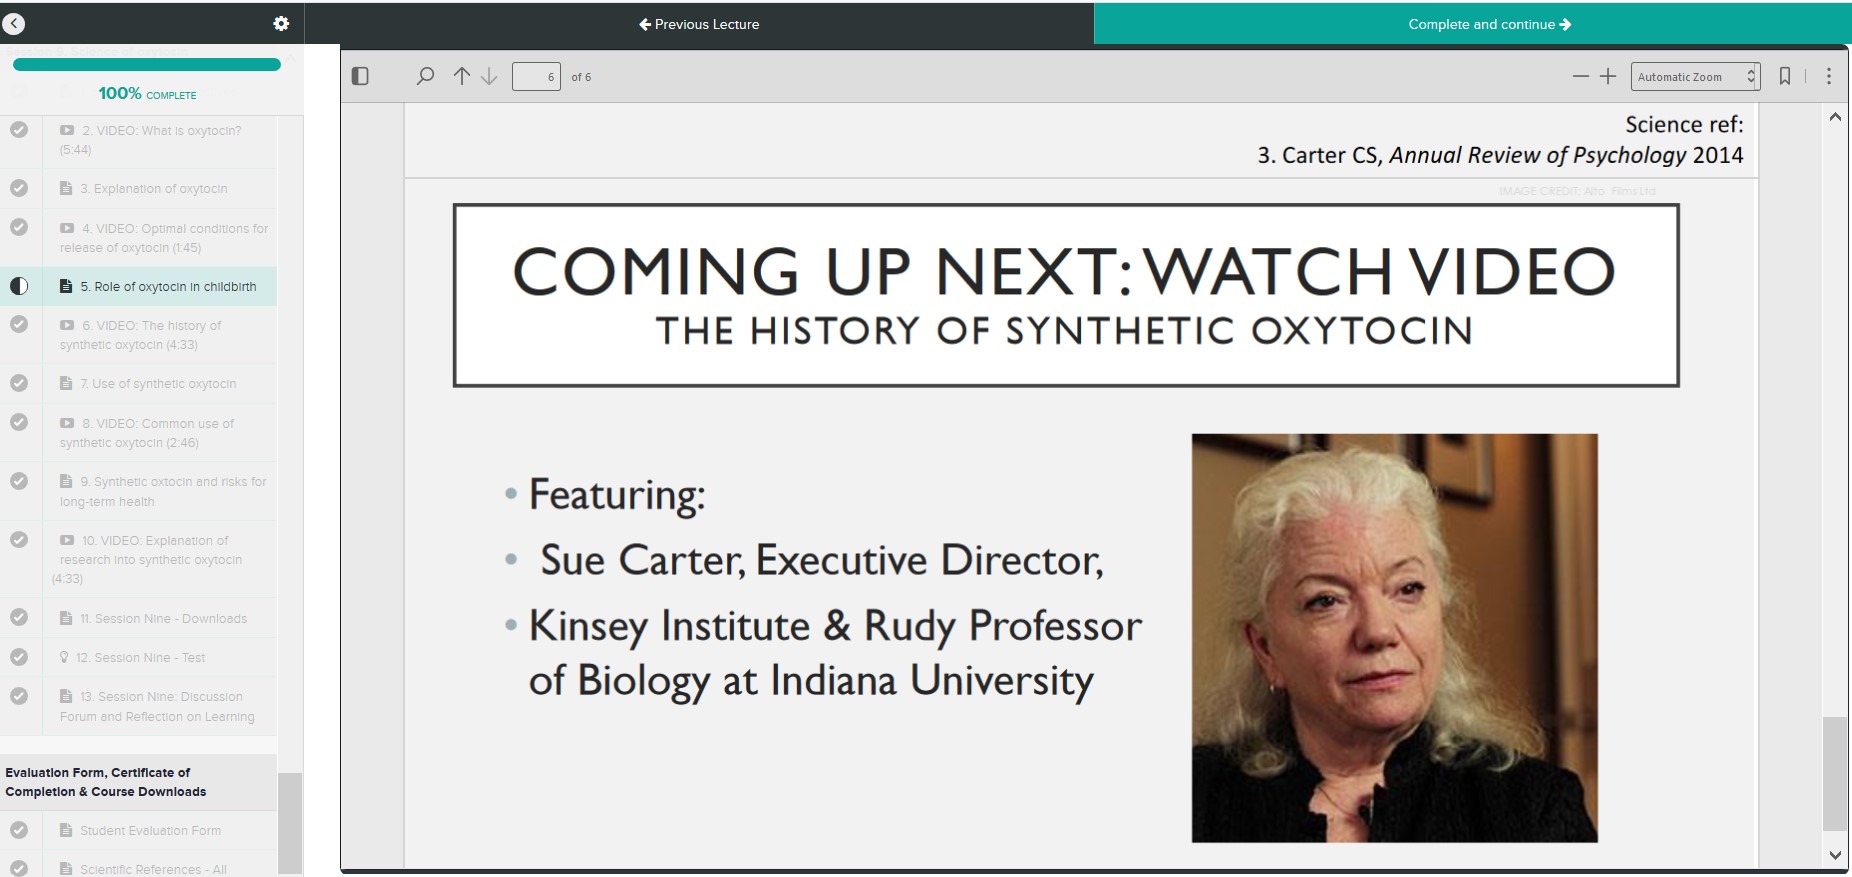The height and width of the screenshot is (877, 1852).
Task: Click the back arrow circle icon
Action: click(14, 23)
